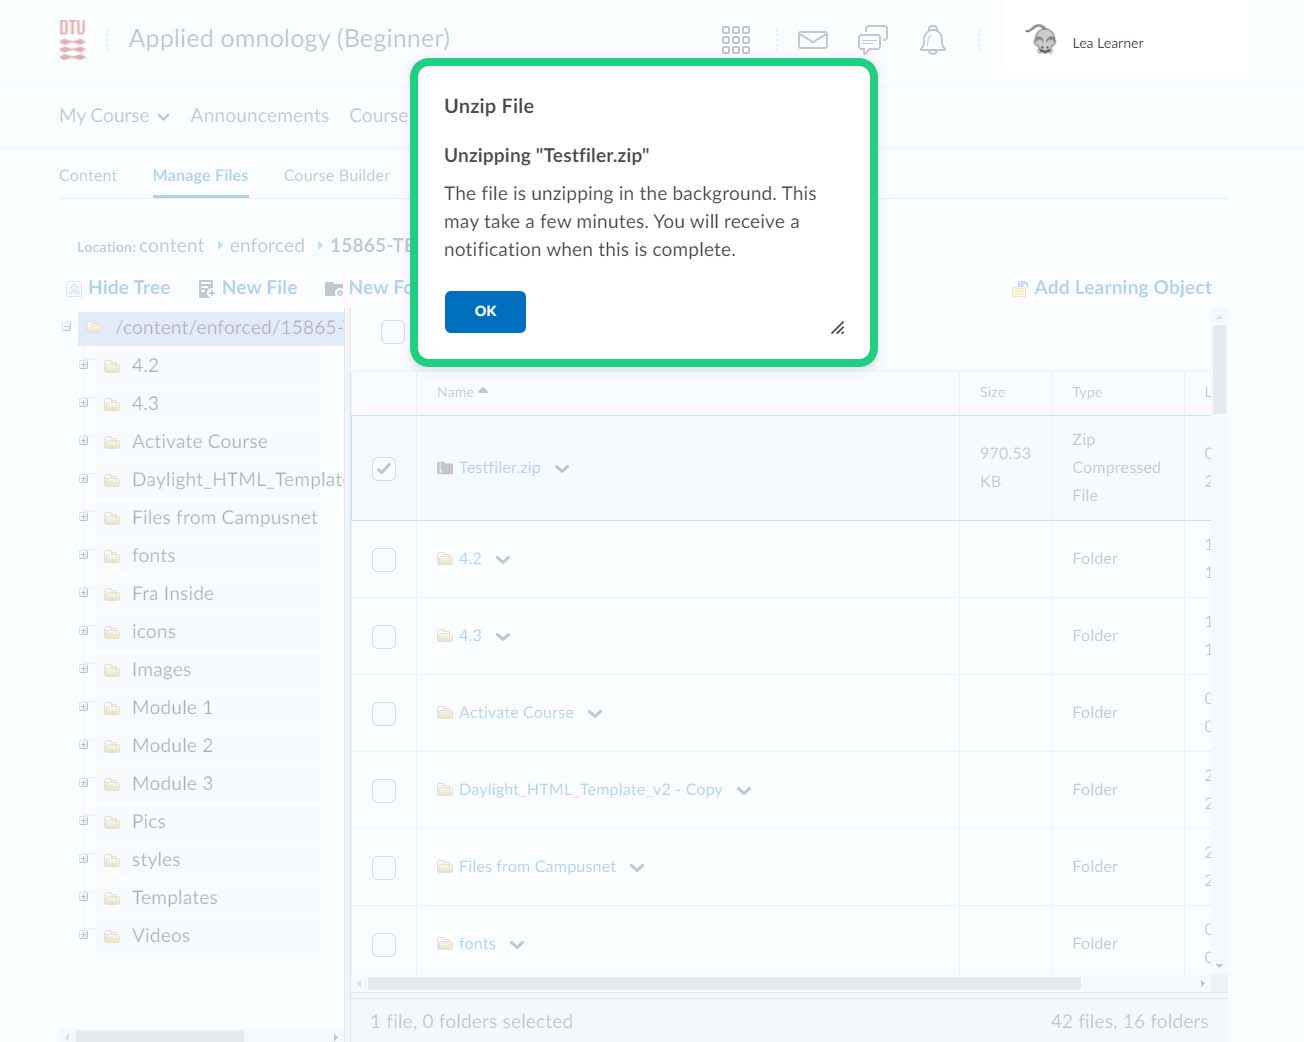Check the 4.2 folder row checkbox

click(x=384, y=559)
